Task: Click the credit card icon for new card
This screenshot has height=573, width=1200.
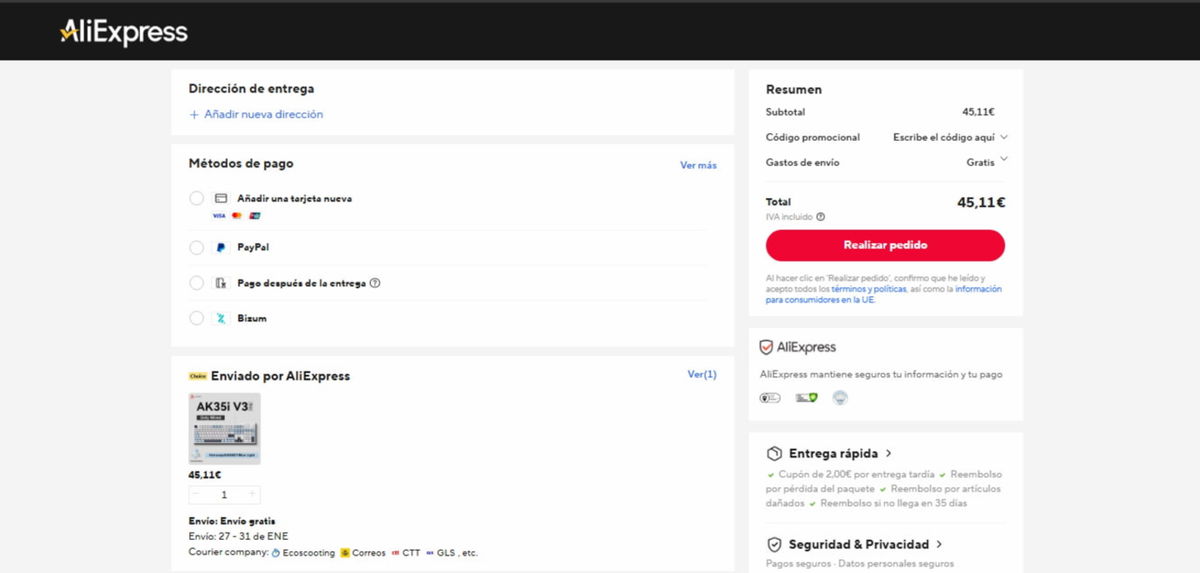Action: [221, 199]
